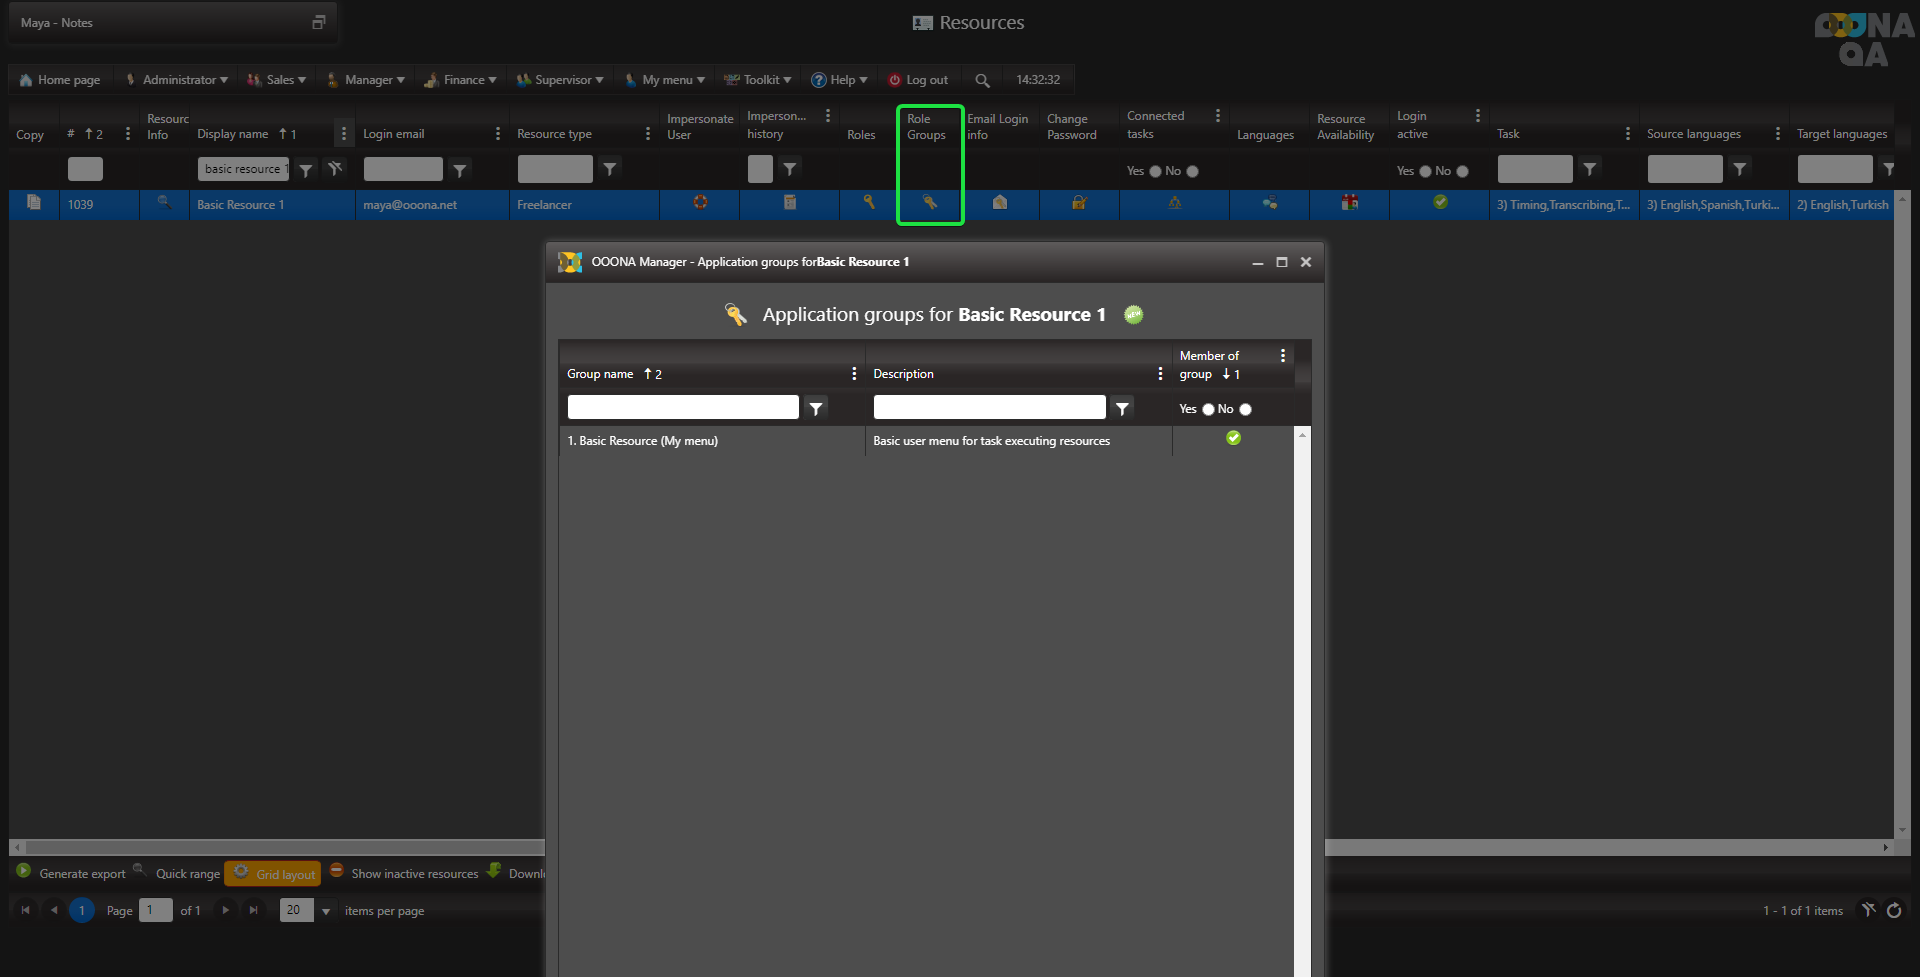Go to Home page menu item

[60, 80]
